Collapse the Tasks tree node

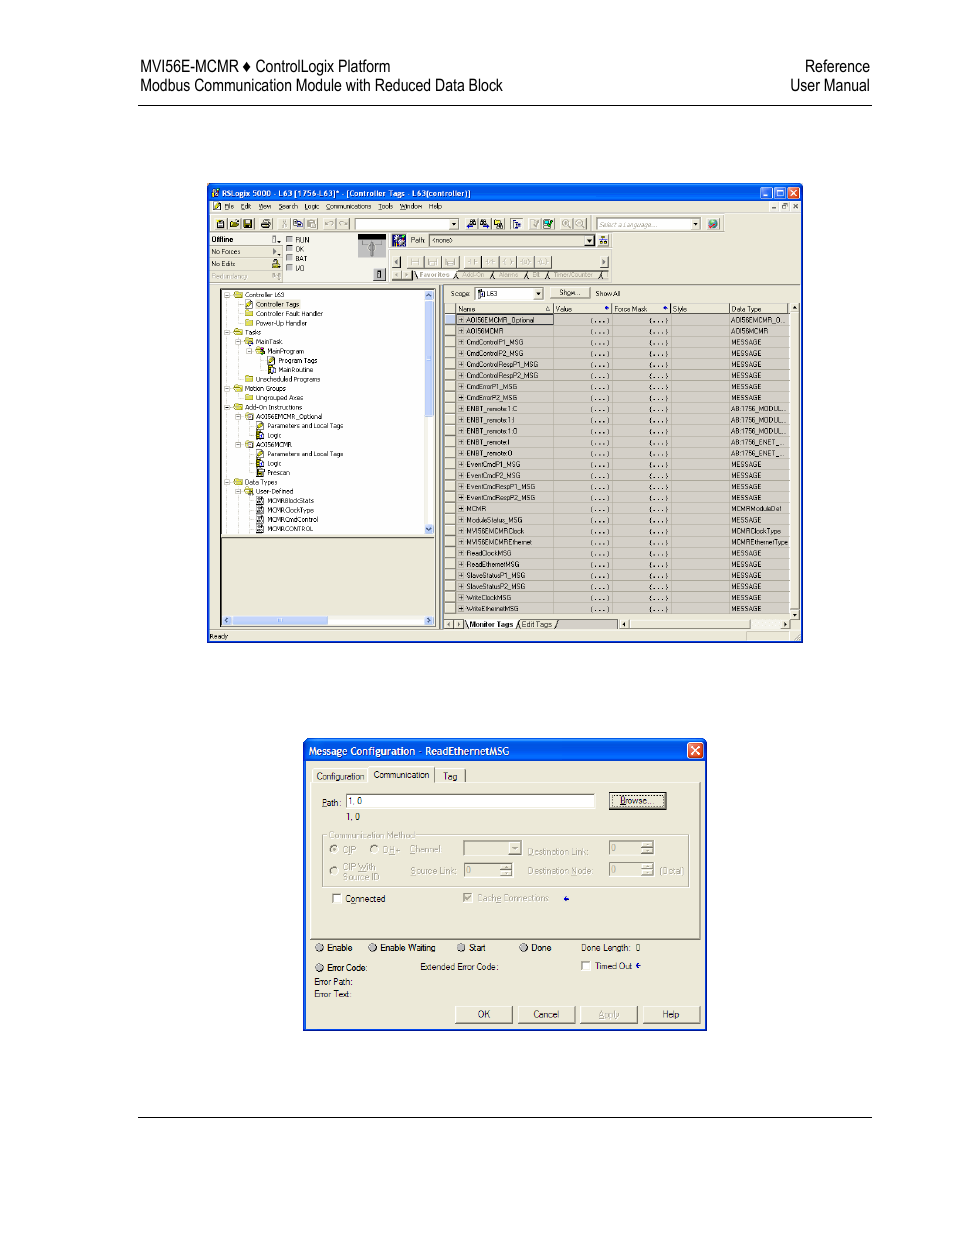(x=227, y=332)
